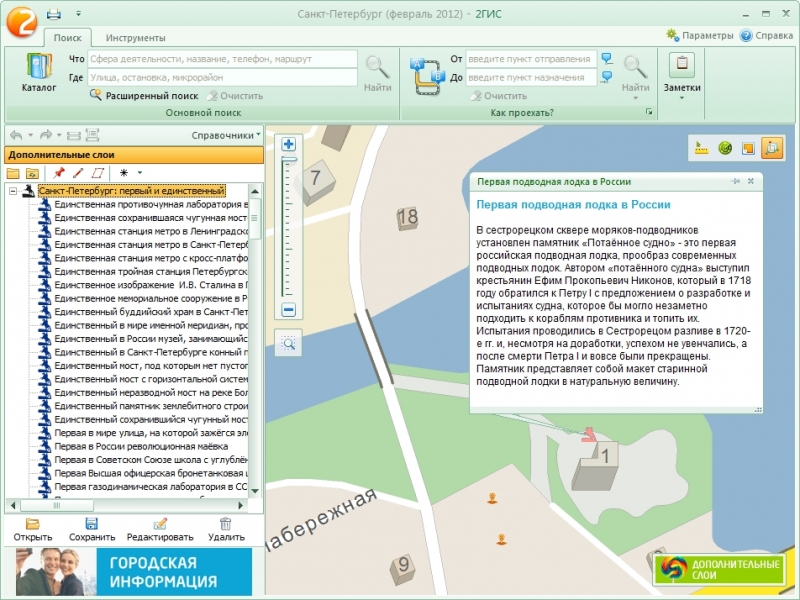
Task: Click the expand list view icon
Action: click(x=92, y=135)
